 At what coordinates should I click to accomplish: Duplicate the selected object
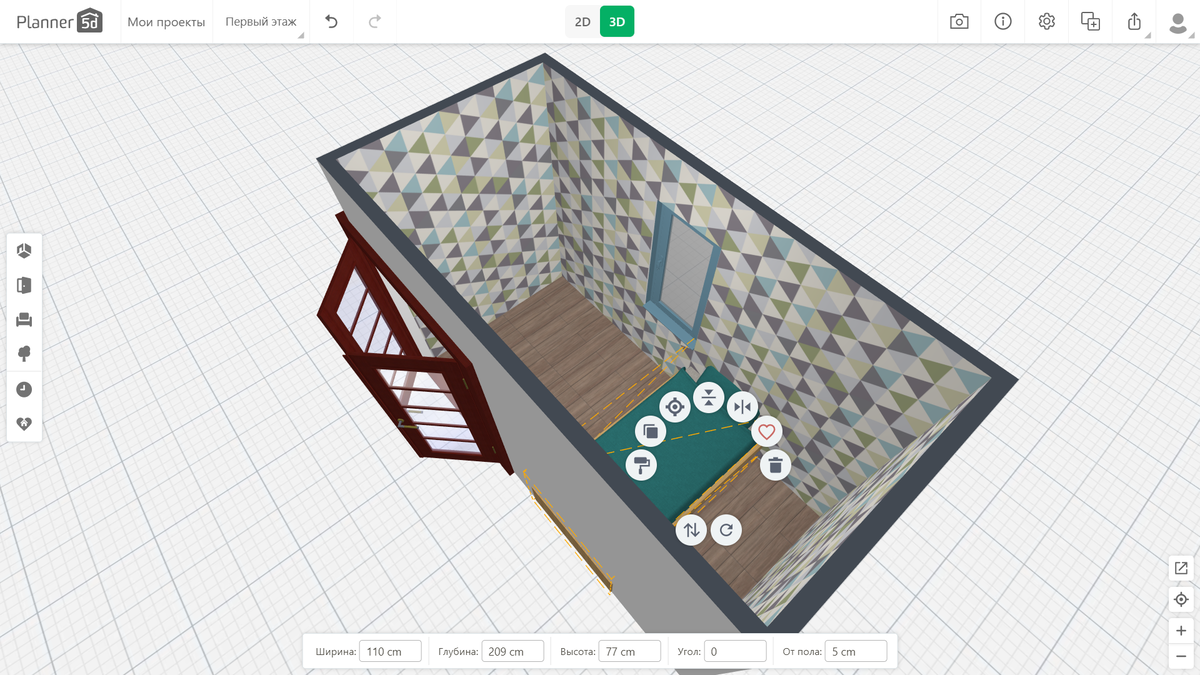(650, 432)
